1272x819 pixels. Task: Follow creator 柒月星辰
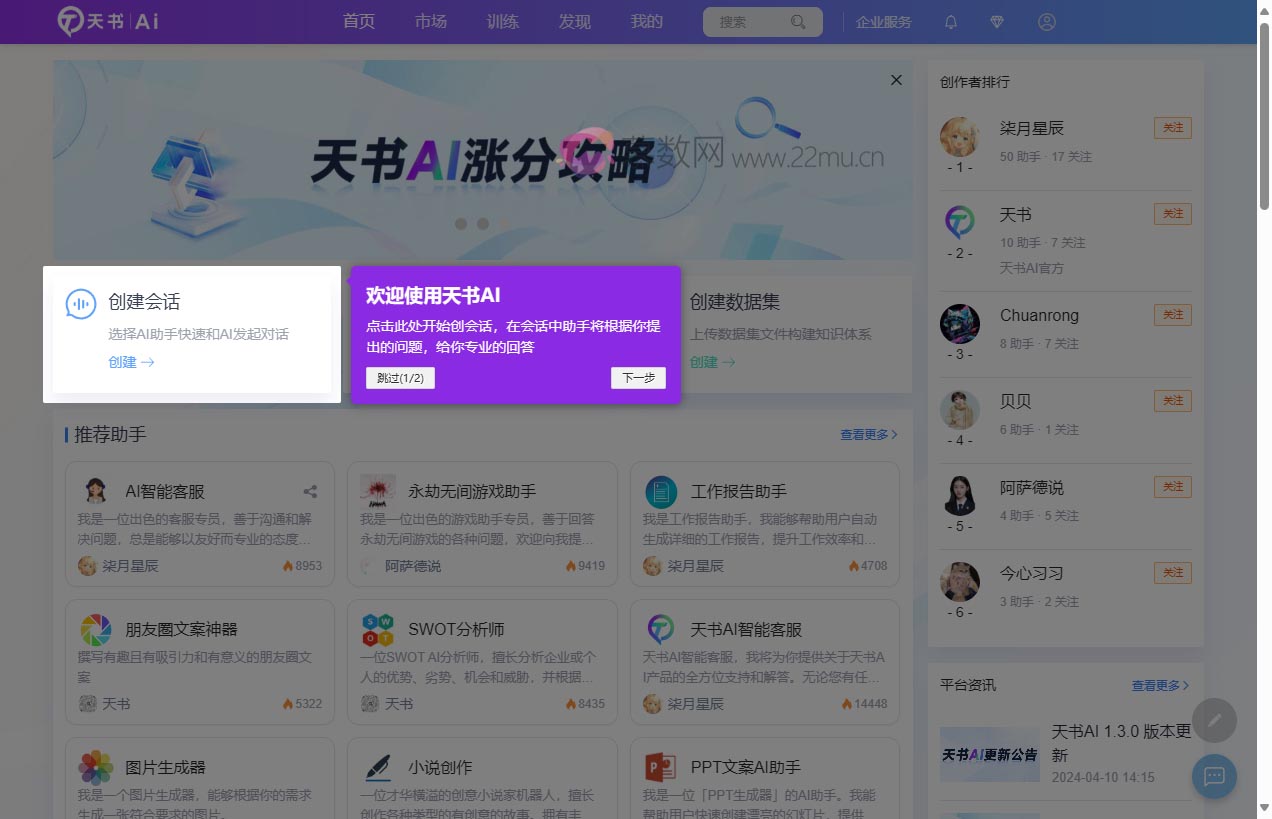click(1171, 128)
